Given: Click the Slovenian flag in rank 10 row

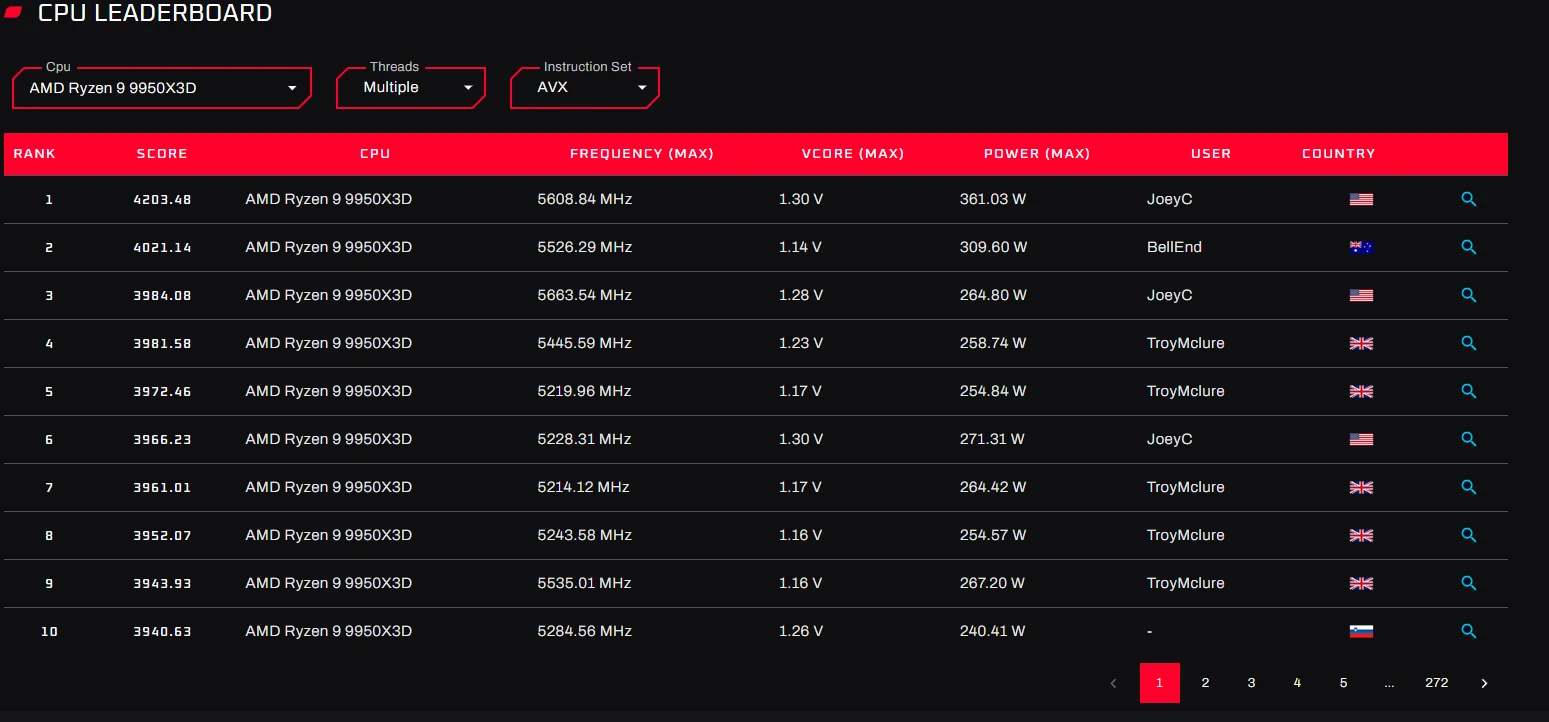Looking at the screenshot, I should [1361, 631].
